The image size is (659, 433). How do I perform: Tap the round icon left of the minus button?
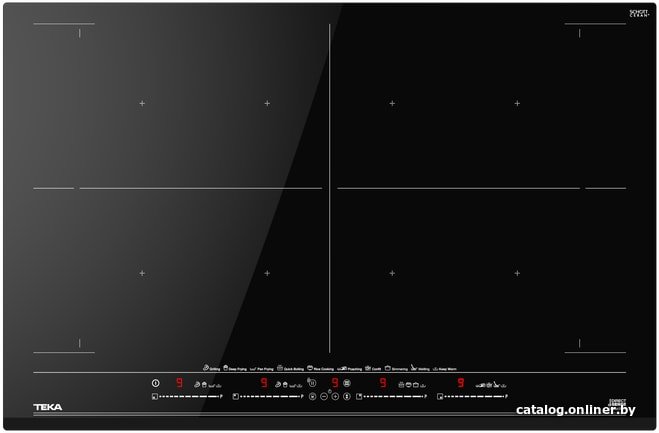[312, 396]
